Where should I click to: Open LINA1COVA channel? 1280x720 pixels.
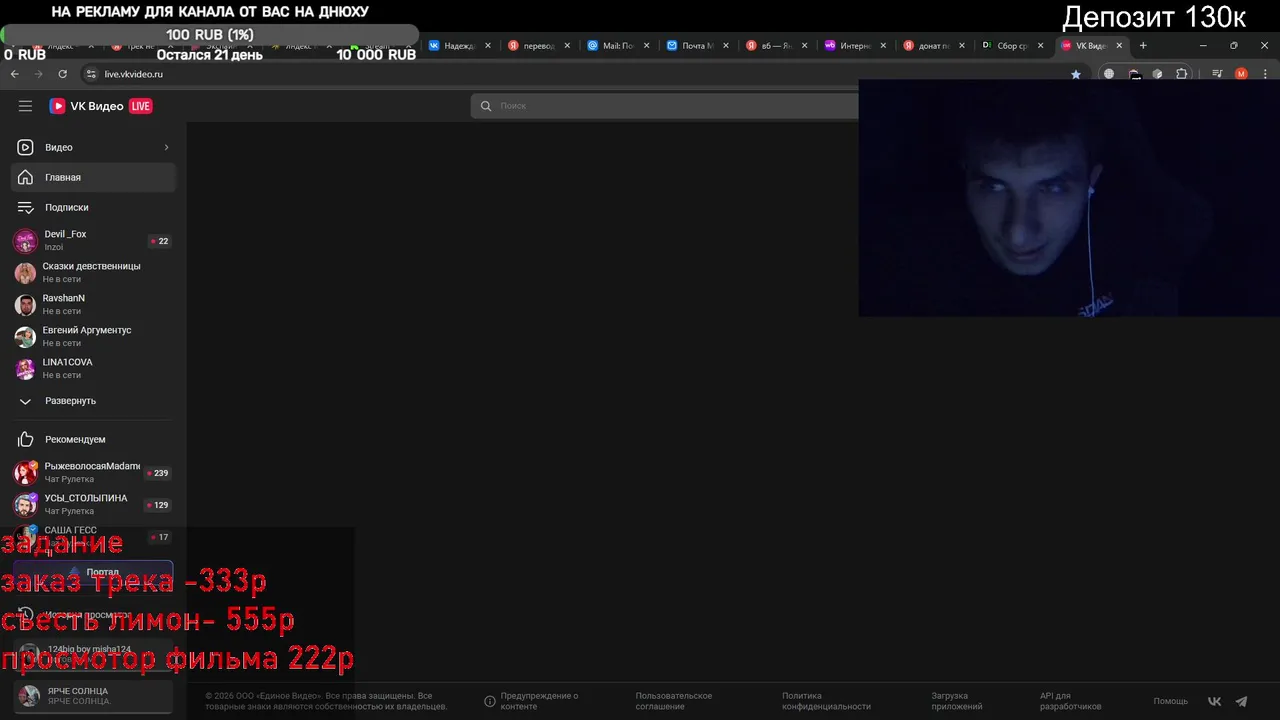tap(94, 368)
